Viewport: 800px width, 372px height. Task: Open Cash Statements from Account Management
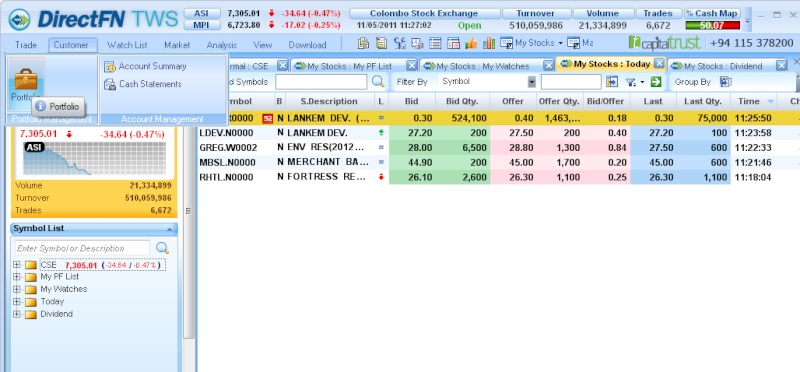(x=143, y=84)
